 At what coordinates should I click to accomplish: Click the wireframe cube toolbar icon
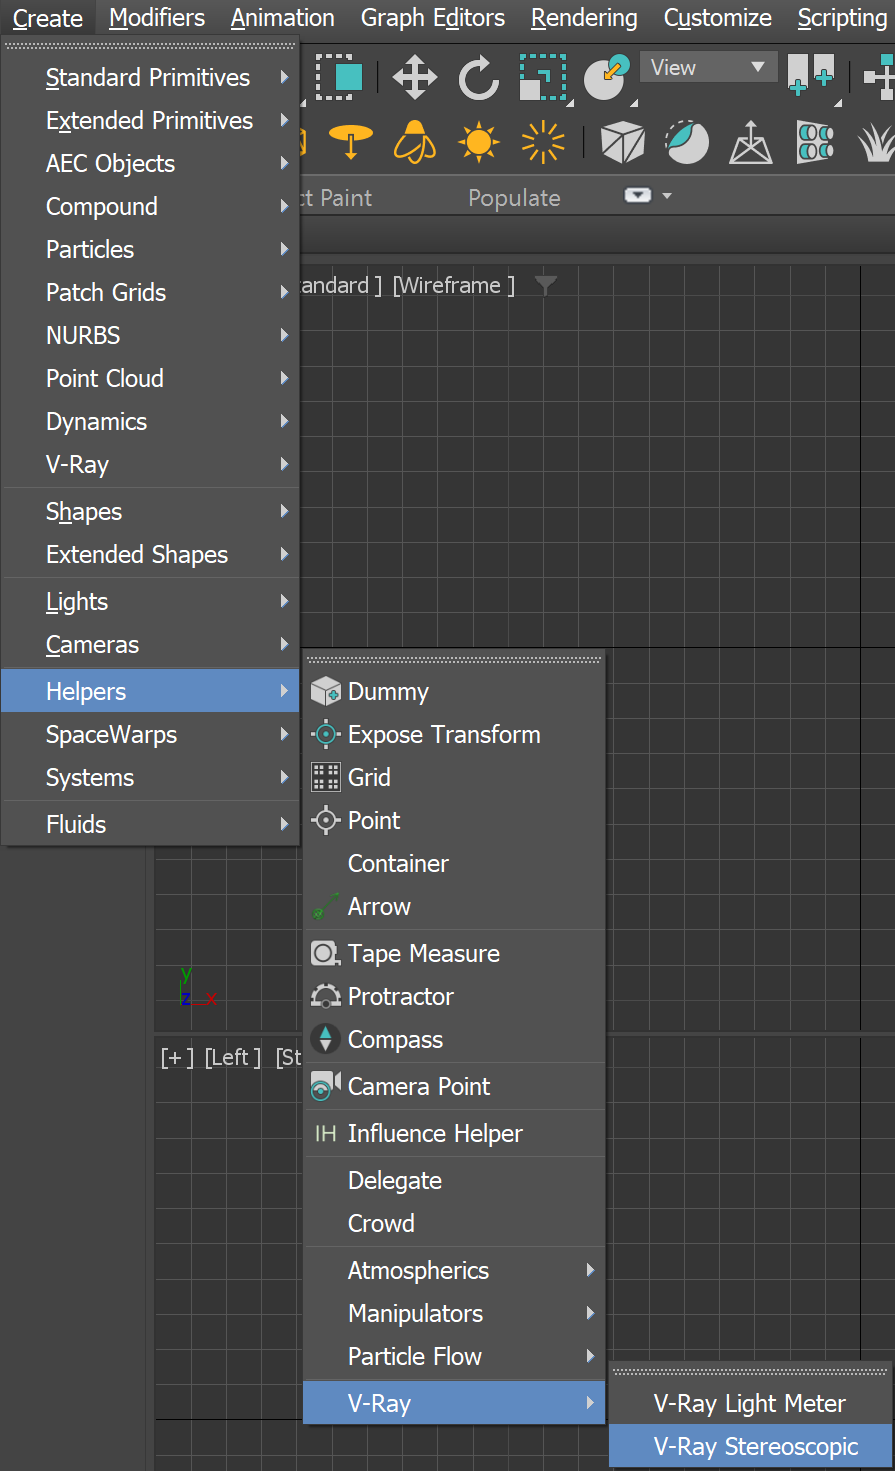click(x=622, y=142)
